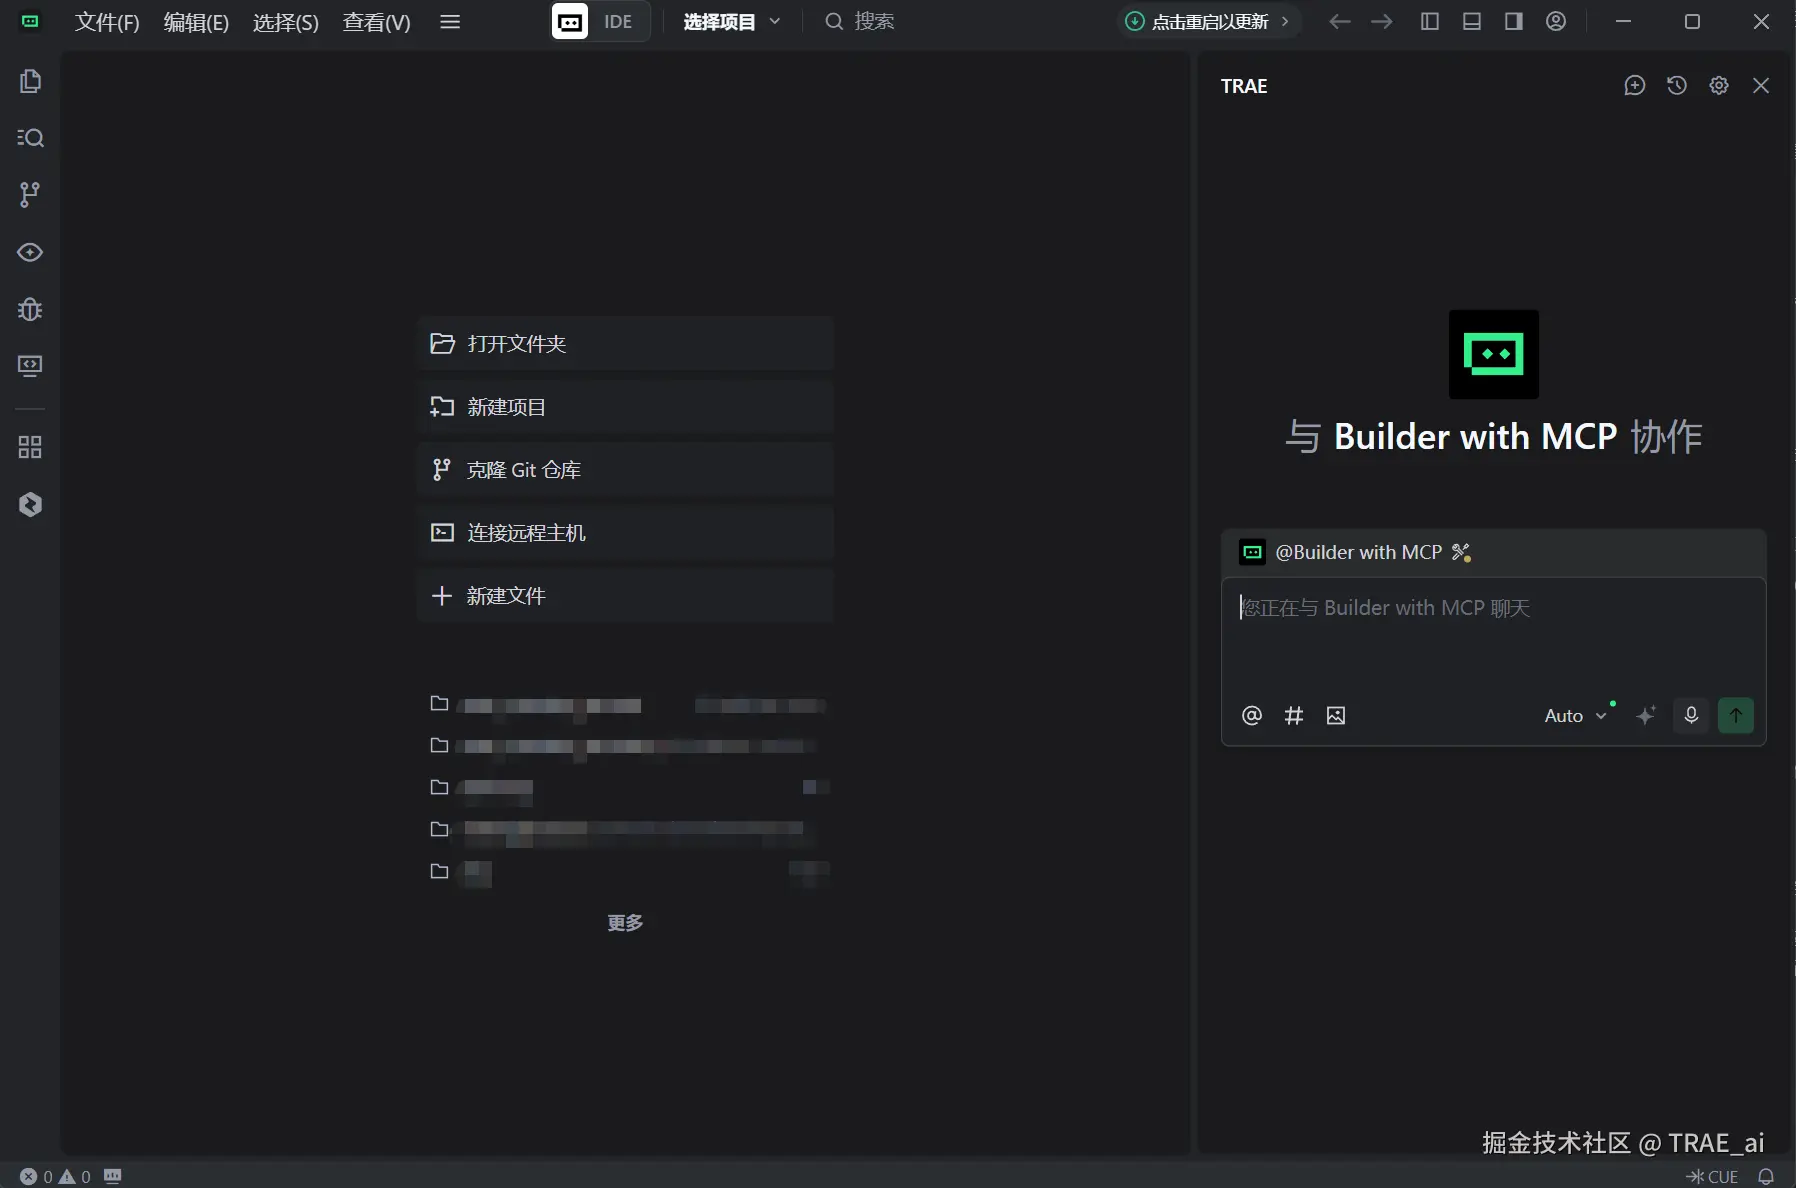Open the Auto model selector dropdown
The height and width of the screenshot is (1188, 1796).
(x=1576, y=716)
